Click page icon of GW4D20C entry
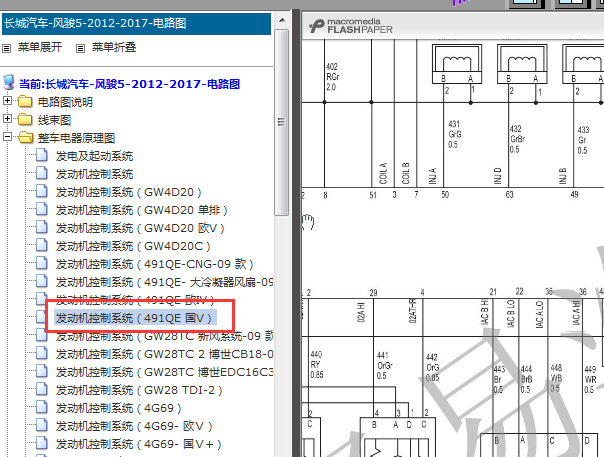 (x=42, y=244)
